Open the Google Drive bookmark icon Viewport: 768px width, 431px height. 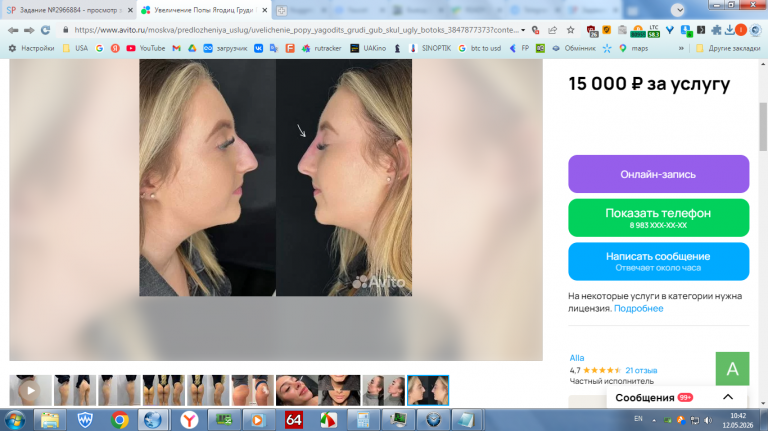[192, 48]
